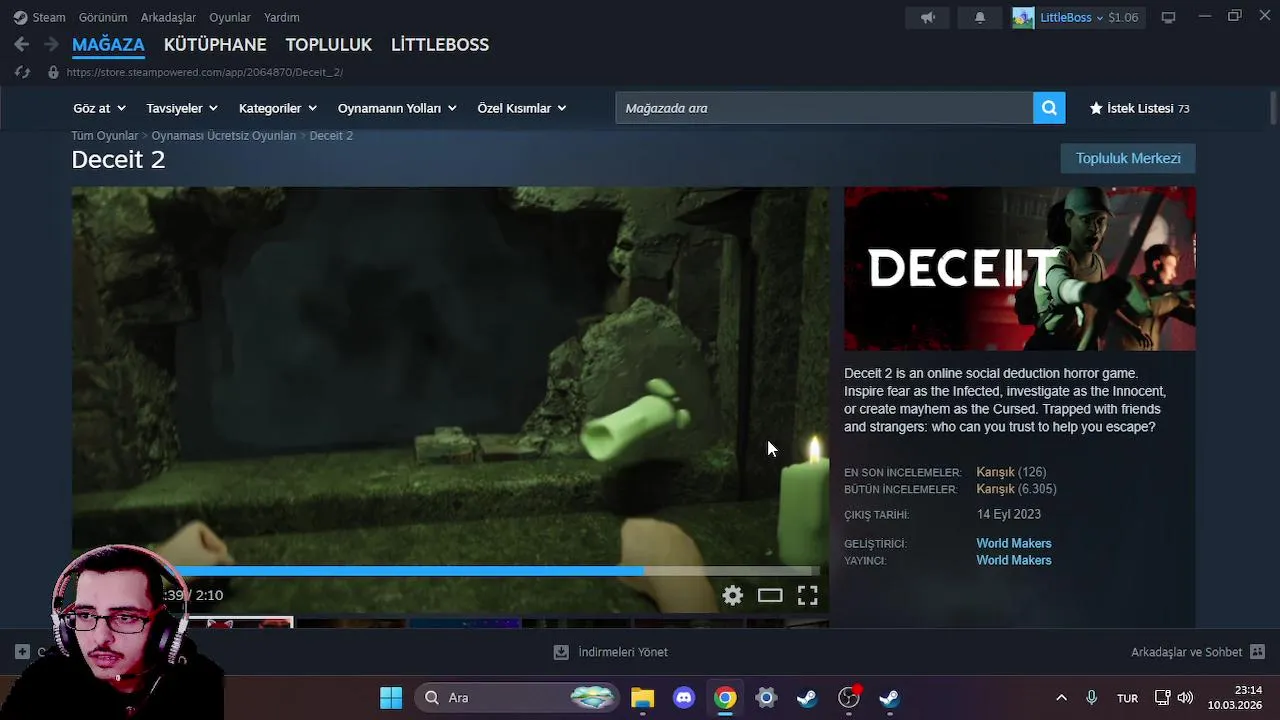
Task: Expand the Tavsiyeler dropdown
Action: click(x=181, y=108)
